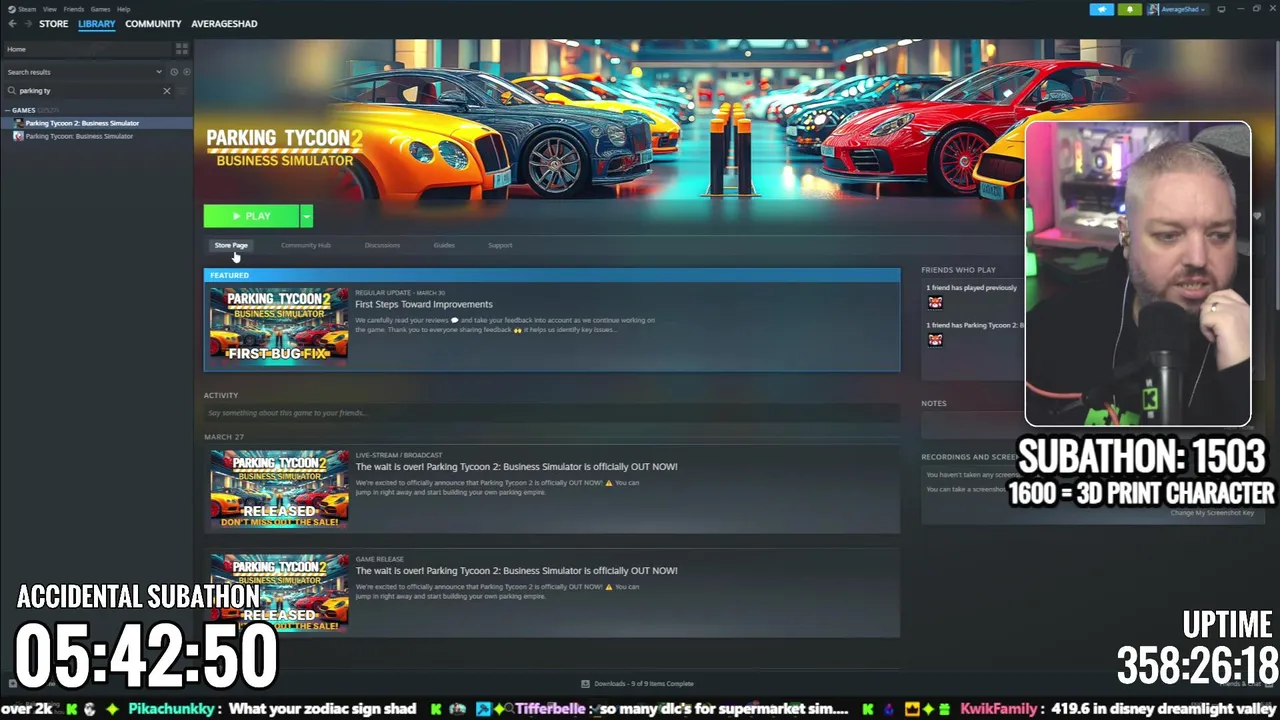Open the live-stream 'OUT NOW' news title

(x=516, y=466)
